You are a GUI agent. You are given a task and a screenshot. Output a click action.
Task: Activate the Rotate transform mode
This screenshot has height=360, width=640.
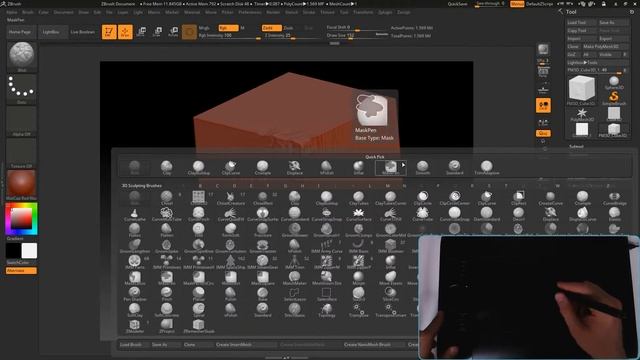pyautogui.click(x=173, y=32)
